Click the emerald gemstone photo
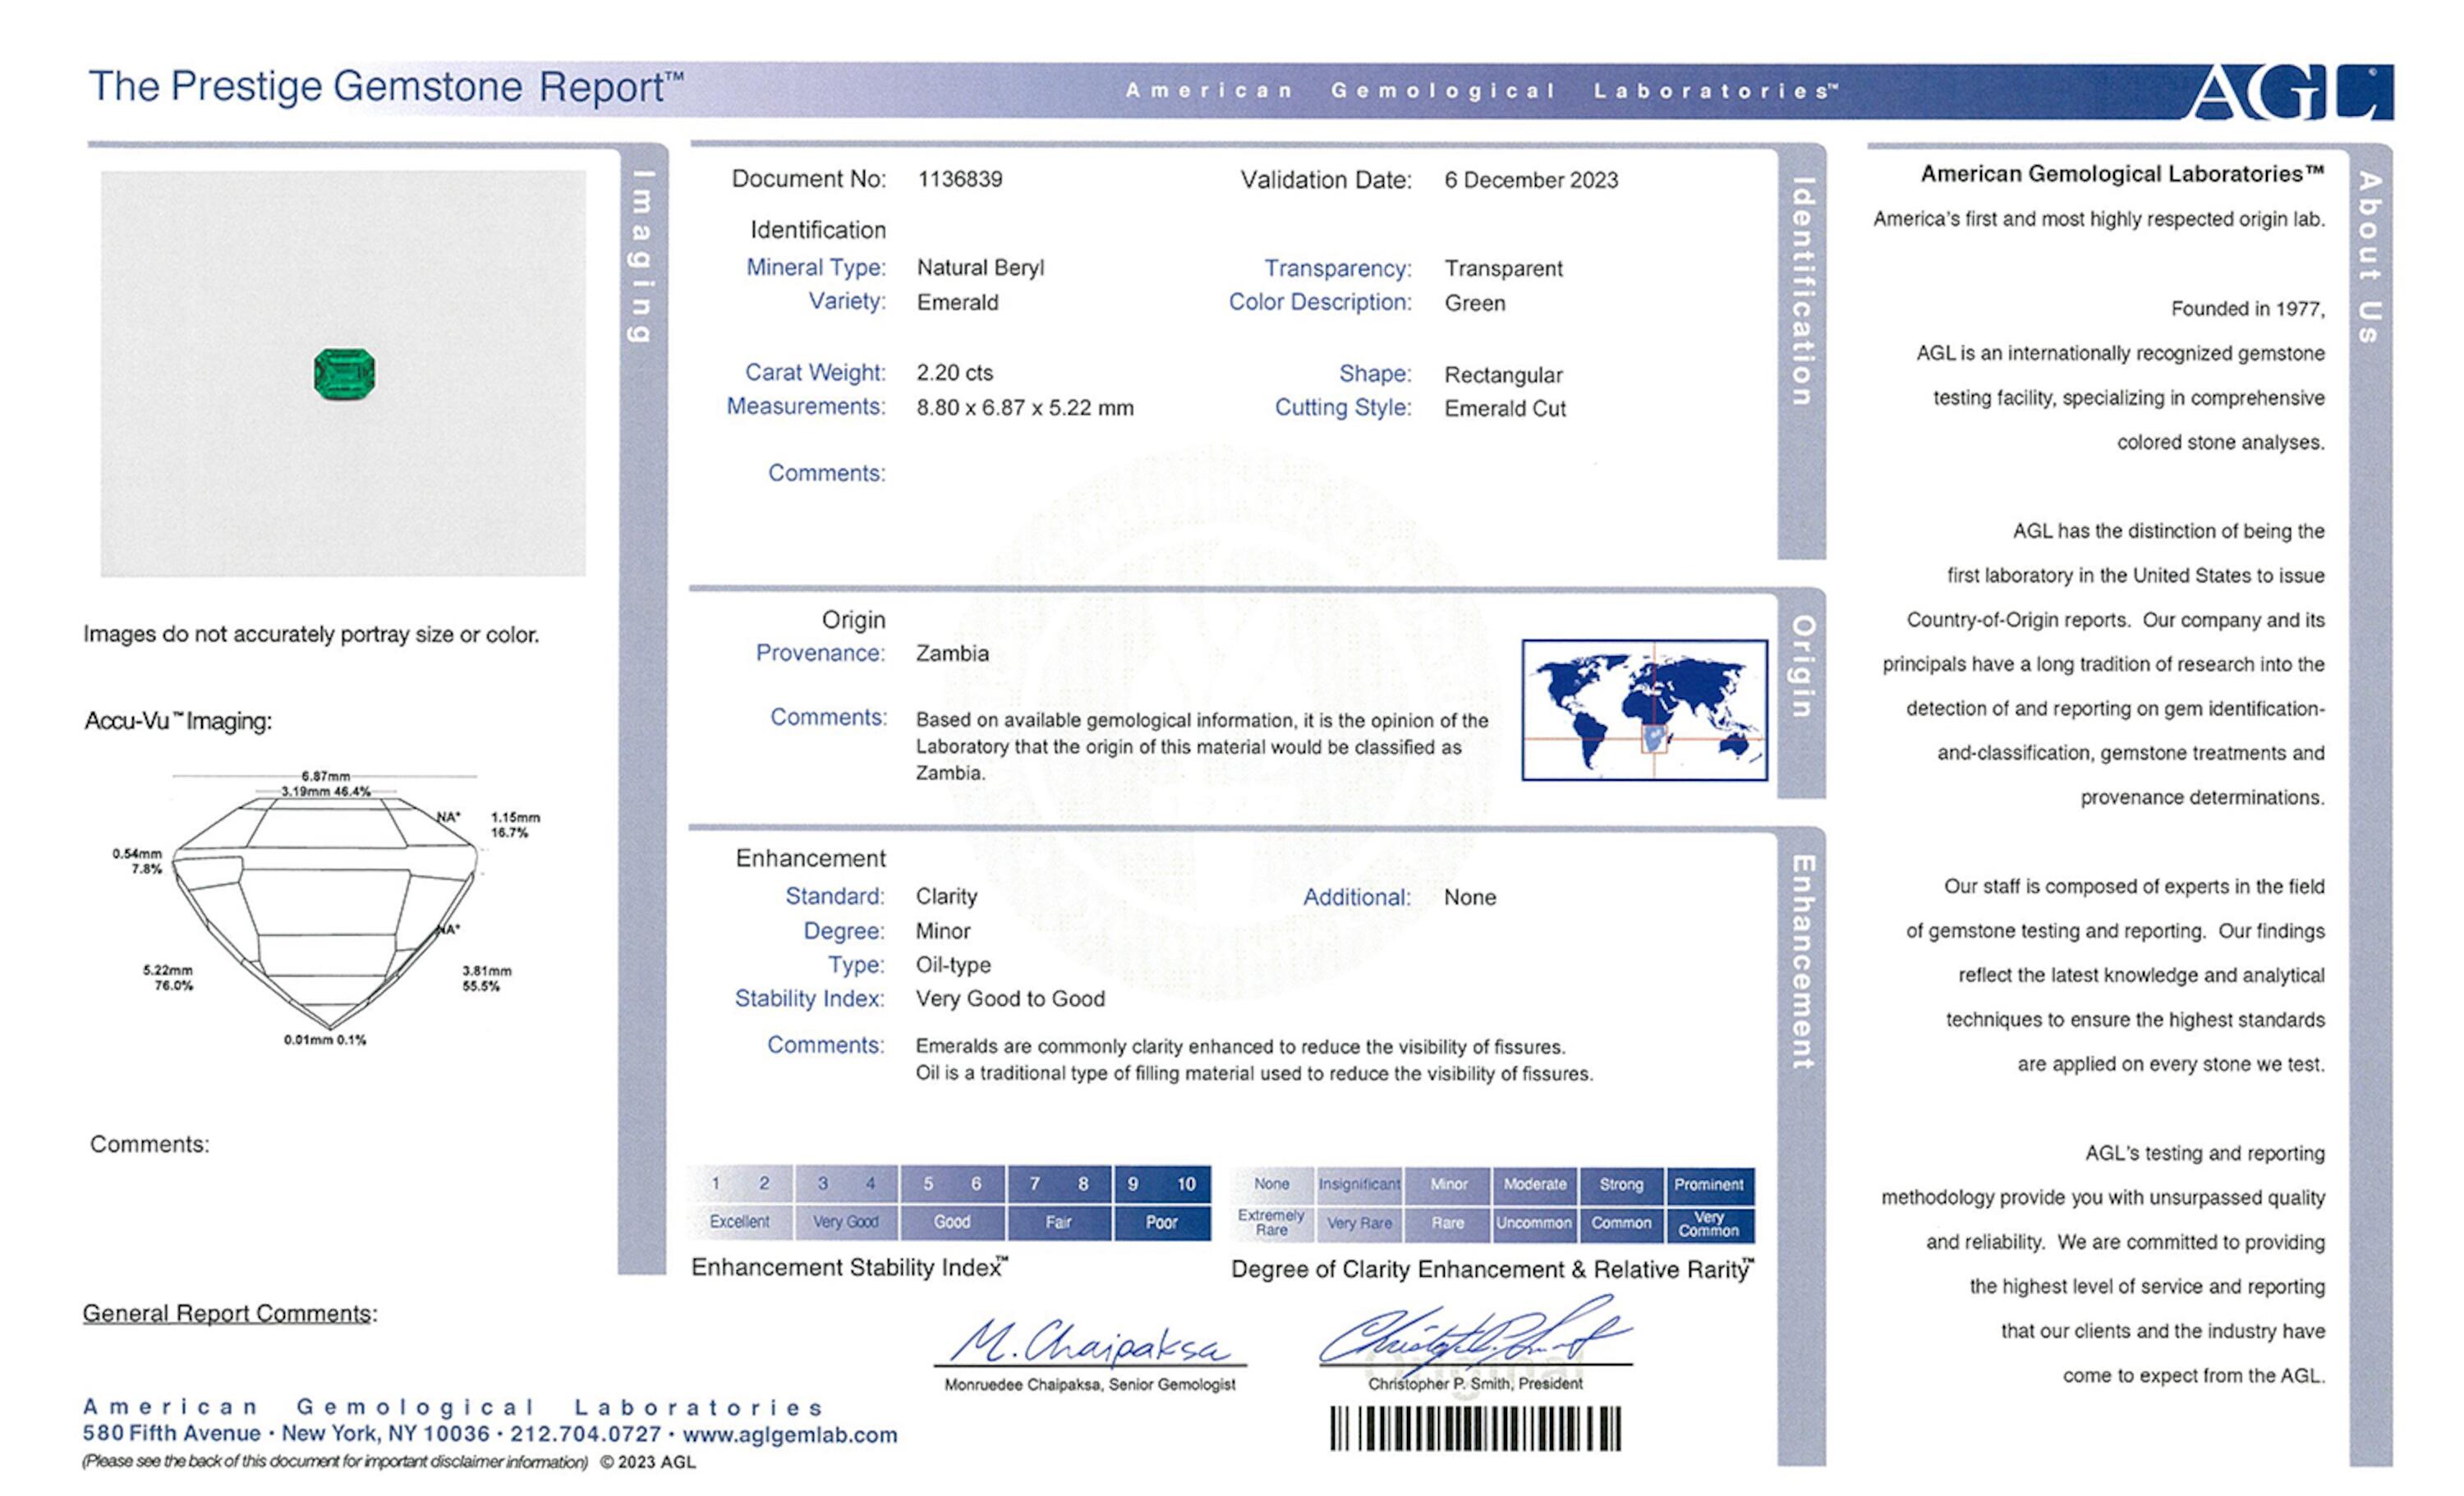 (x=344, y=374)
